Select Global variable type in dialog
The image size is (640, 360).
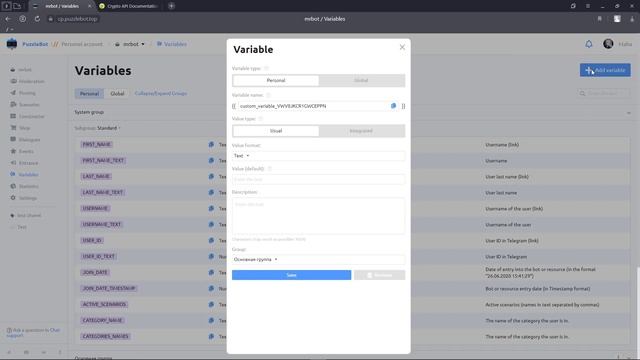pos(361,80)
